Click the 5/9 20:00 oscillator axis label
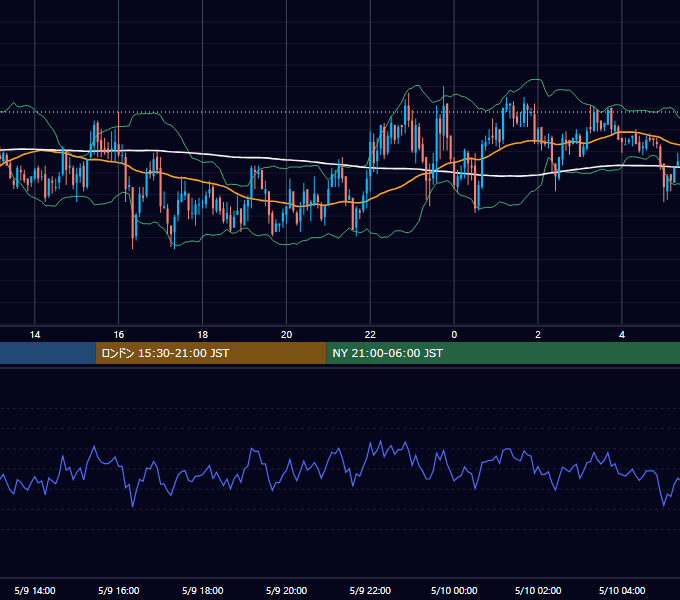Image resolution: width=680 pixels, height=600 pixels. [x=286, y=590]
